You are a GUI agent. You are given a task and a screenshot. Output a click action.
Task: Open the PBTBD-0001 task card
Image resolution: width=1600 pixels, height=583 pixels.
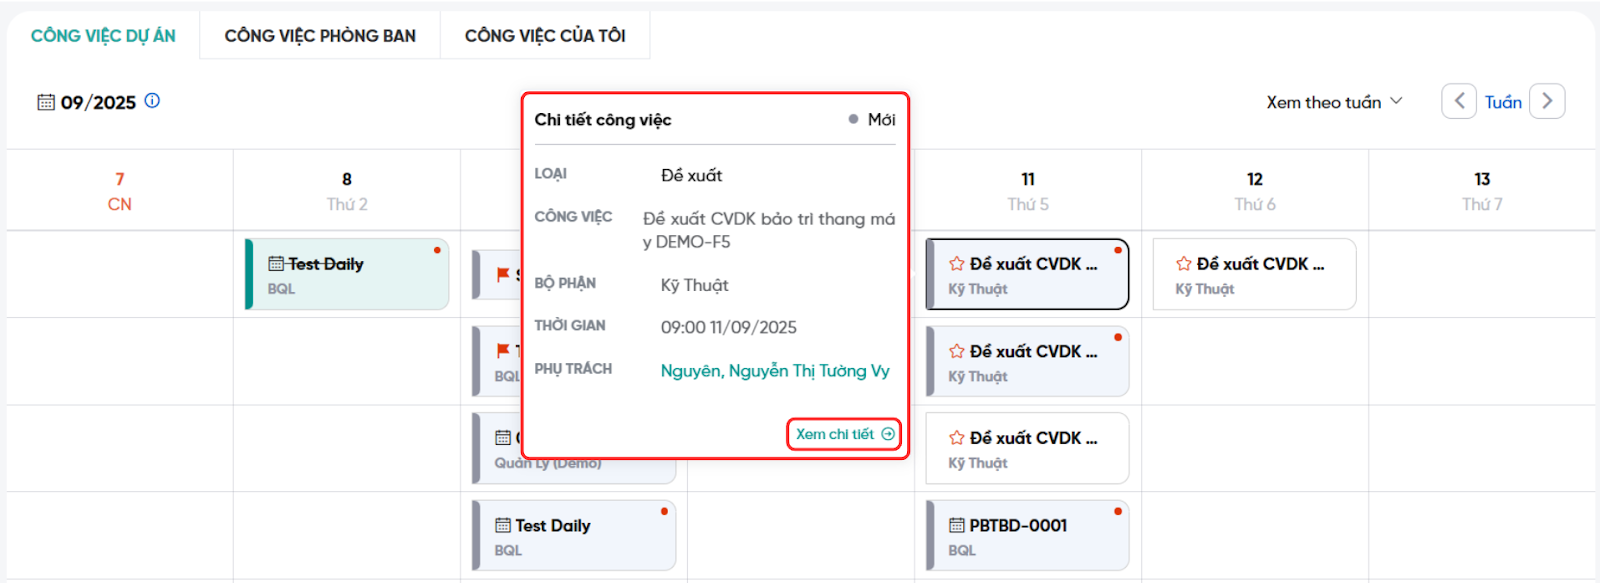[1027, 536]
